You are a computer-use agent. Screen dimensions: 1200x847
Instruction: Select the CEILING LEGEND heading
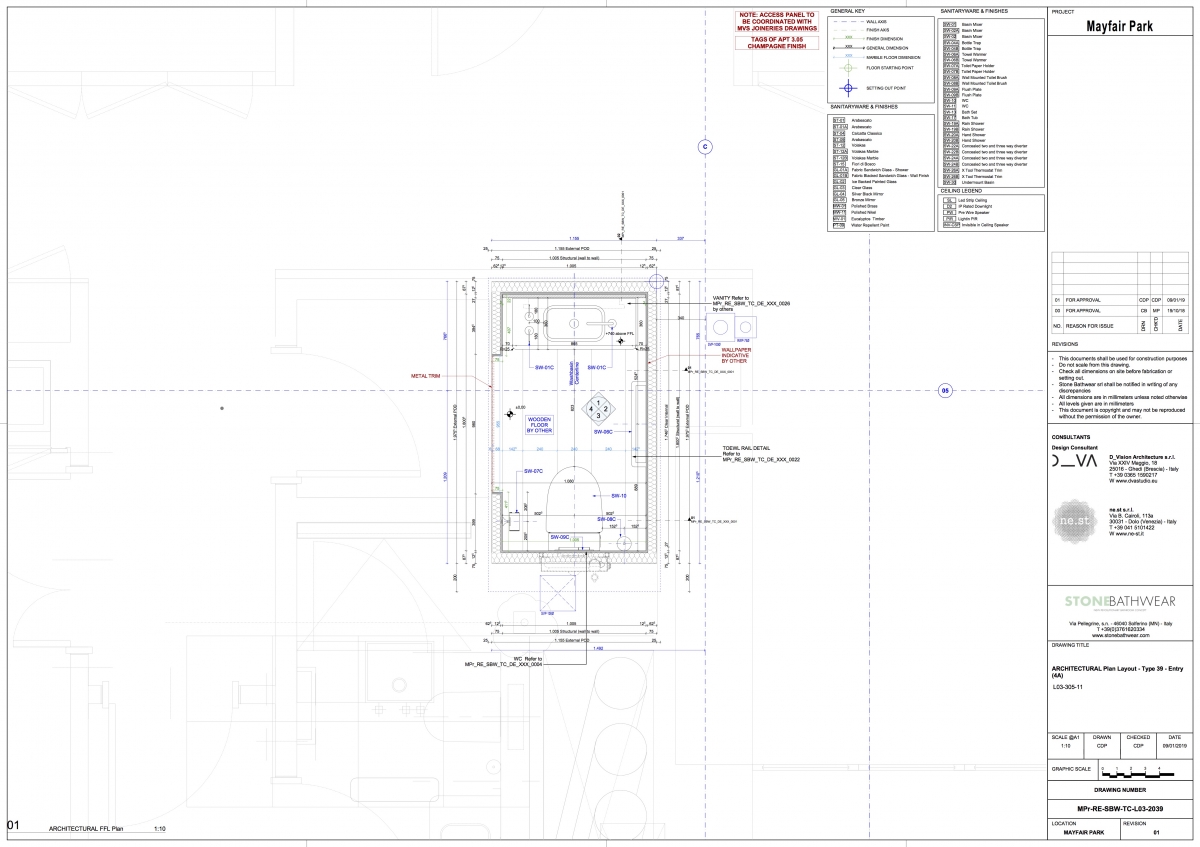(x=961, y=191)
